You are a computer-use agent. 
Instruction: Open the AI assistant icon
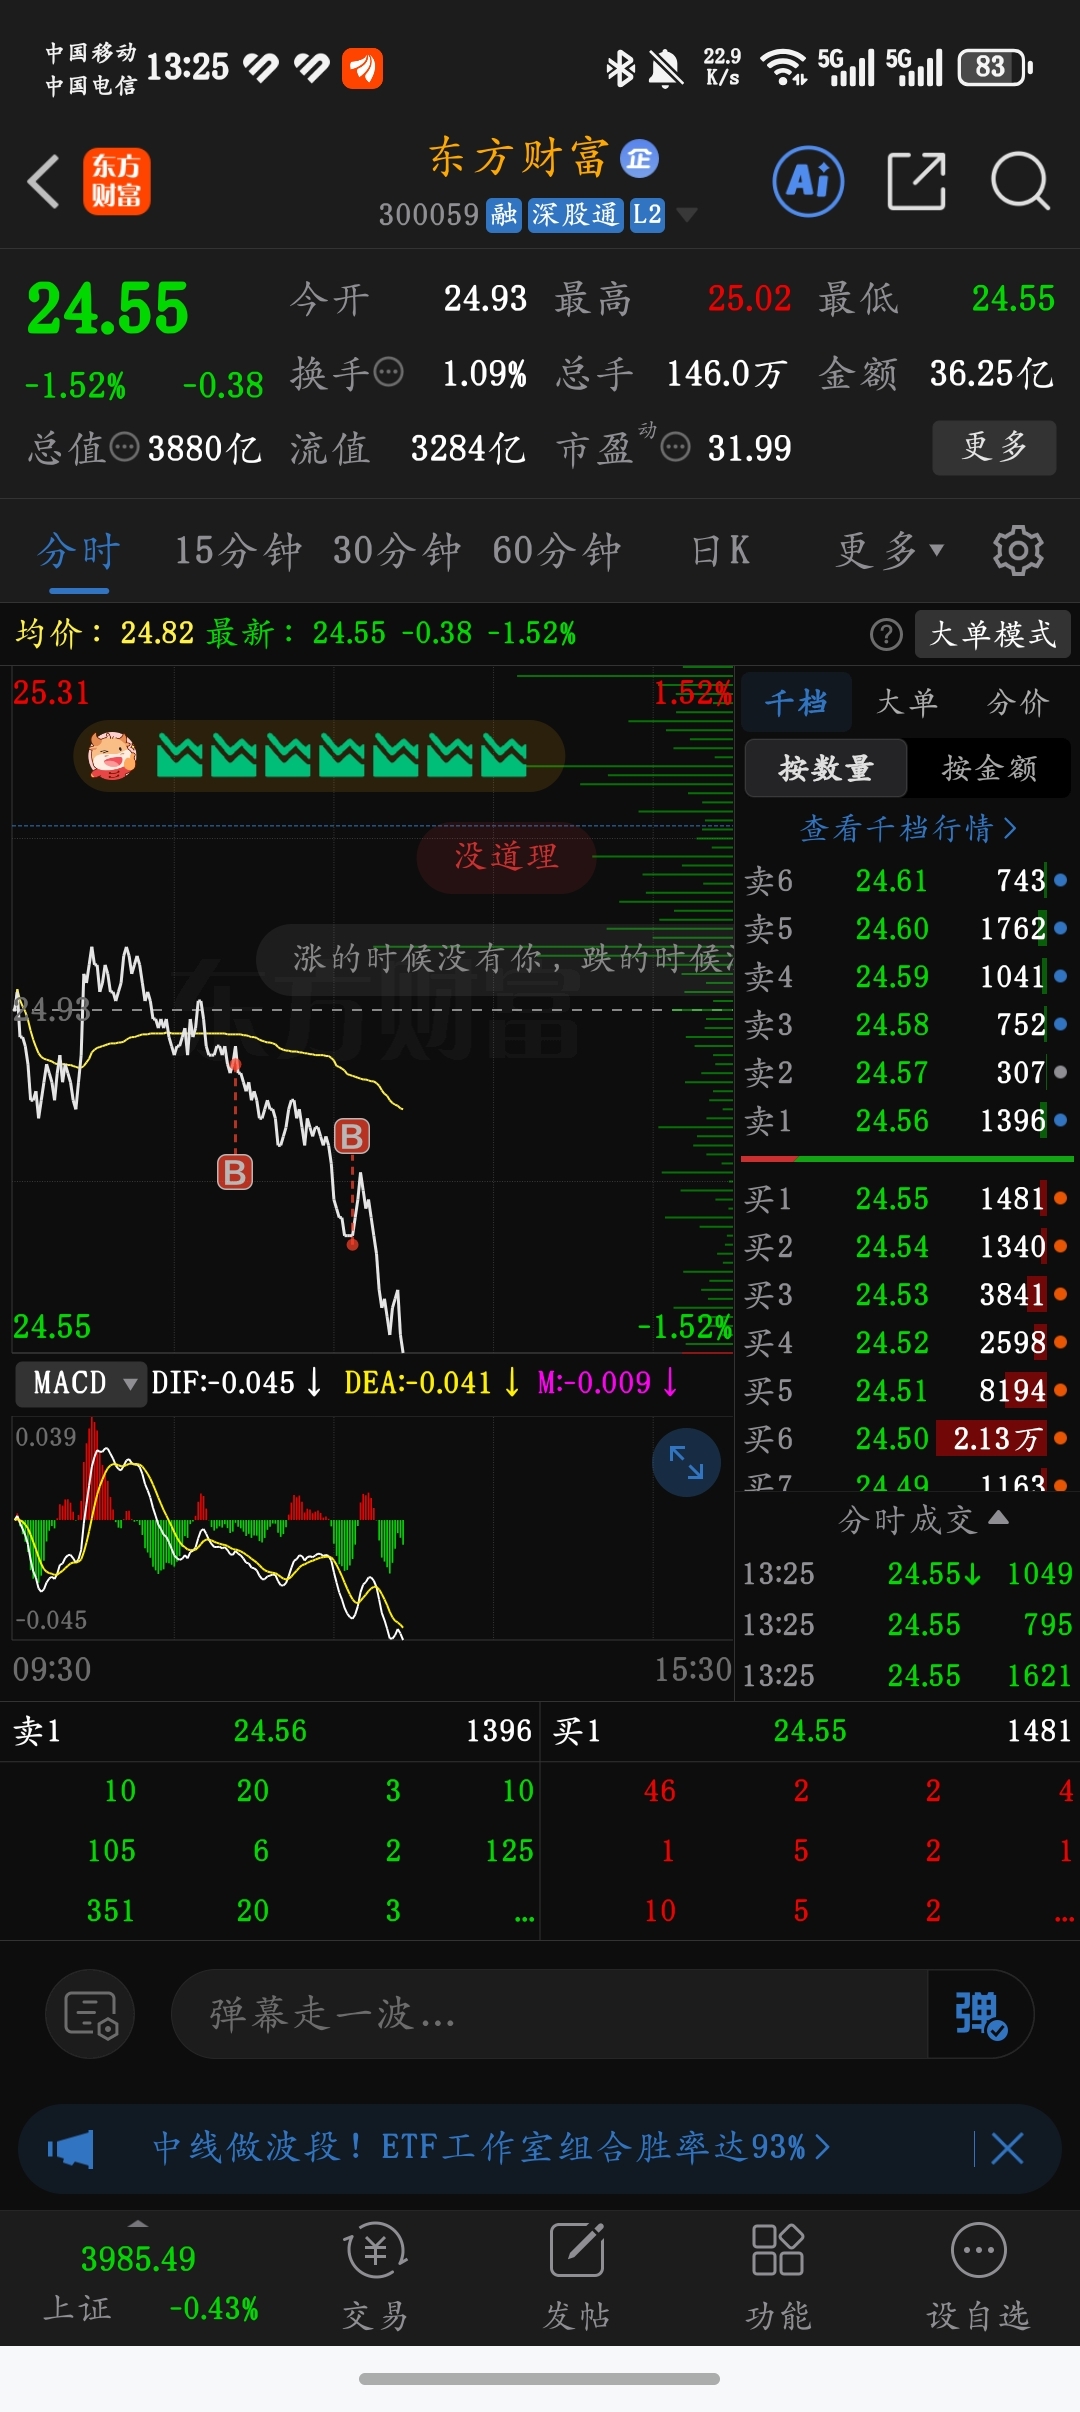(x=808, y=182)
